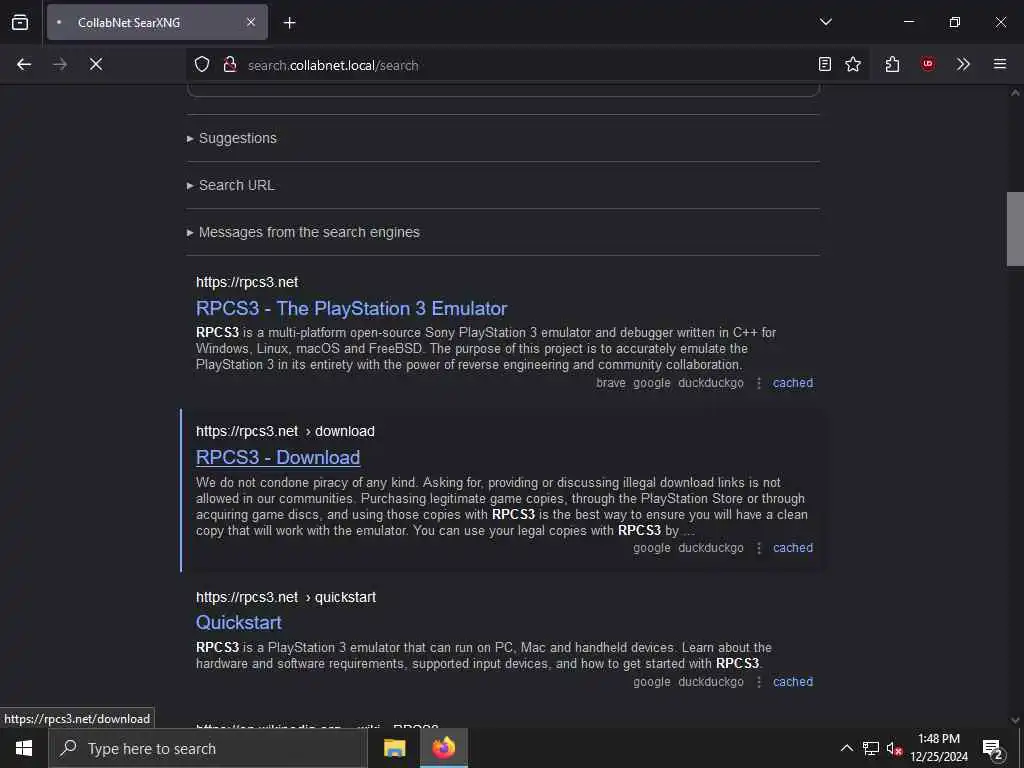This screenshot has height=768, width=1024.
Task: Open the Firefox application menu
Action: (x=1000, y=64)
